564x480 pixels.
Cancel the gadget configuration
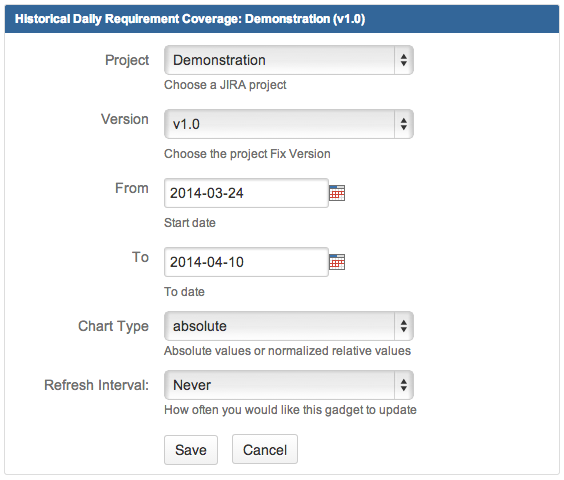point(265,449)
